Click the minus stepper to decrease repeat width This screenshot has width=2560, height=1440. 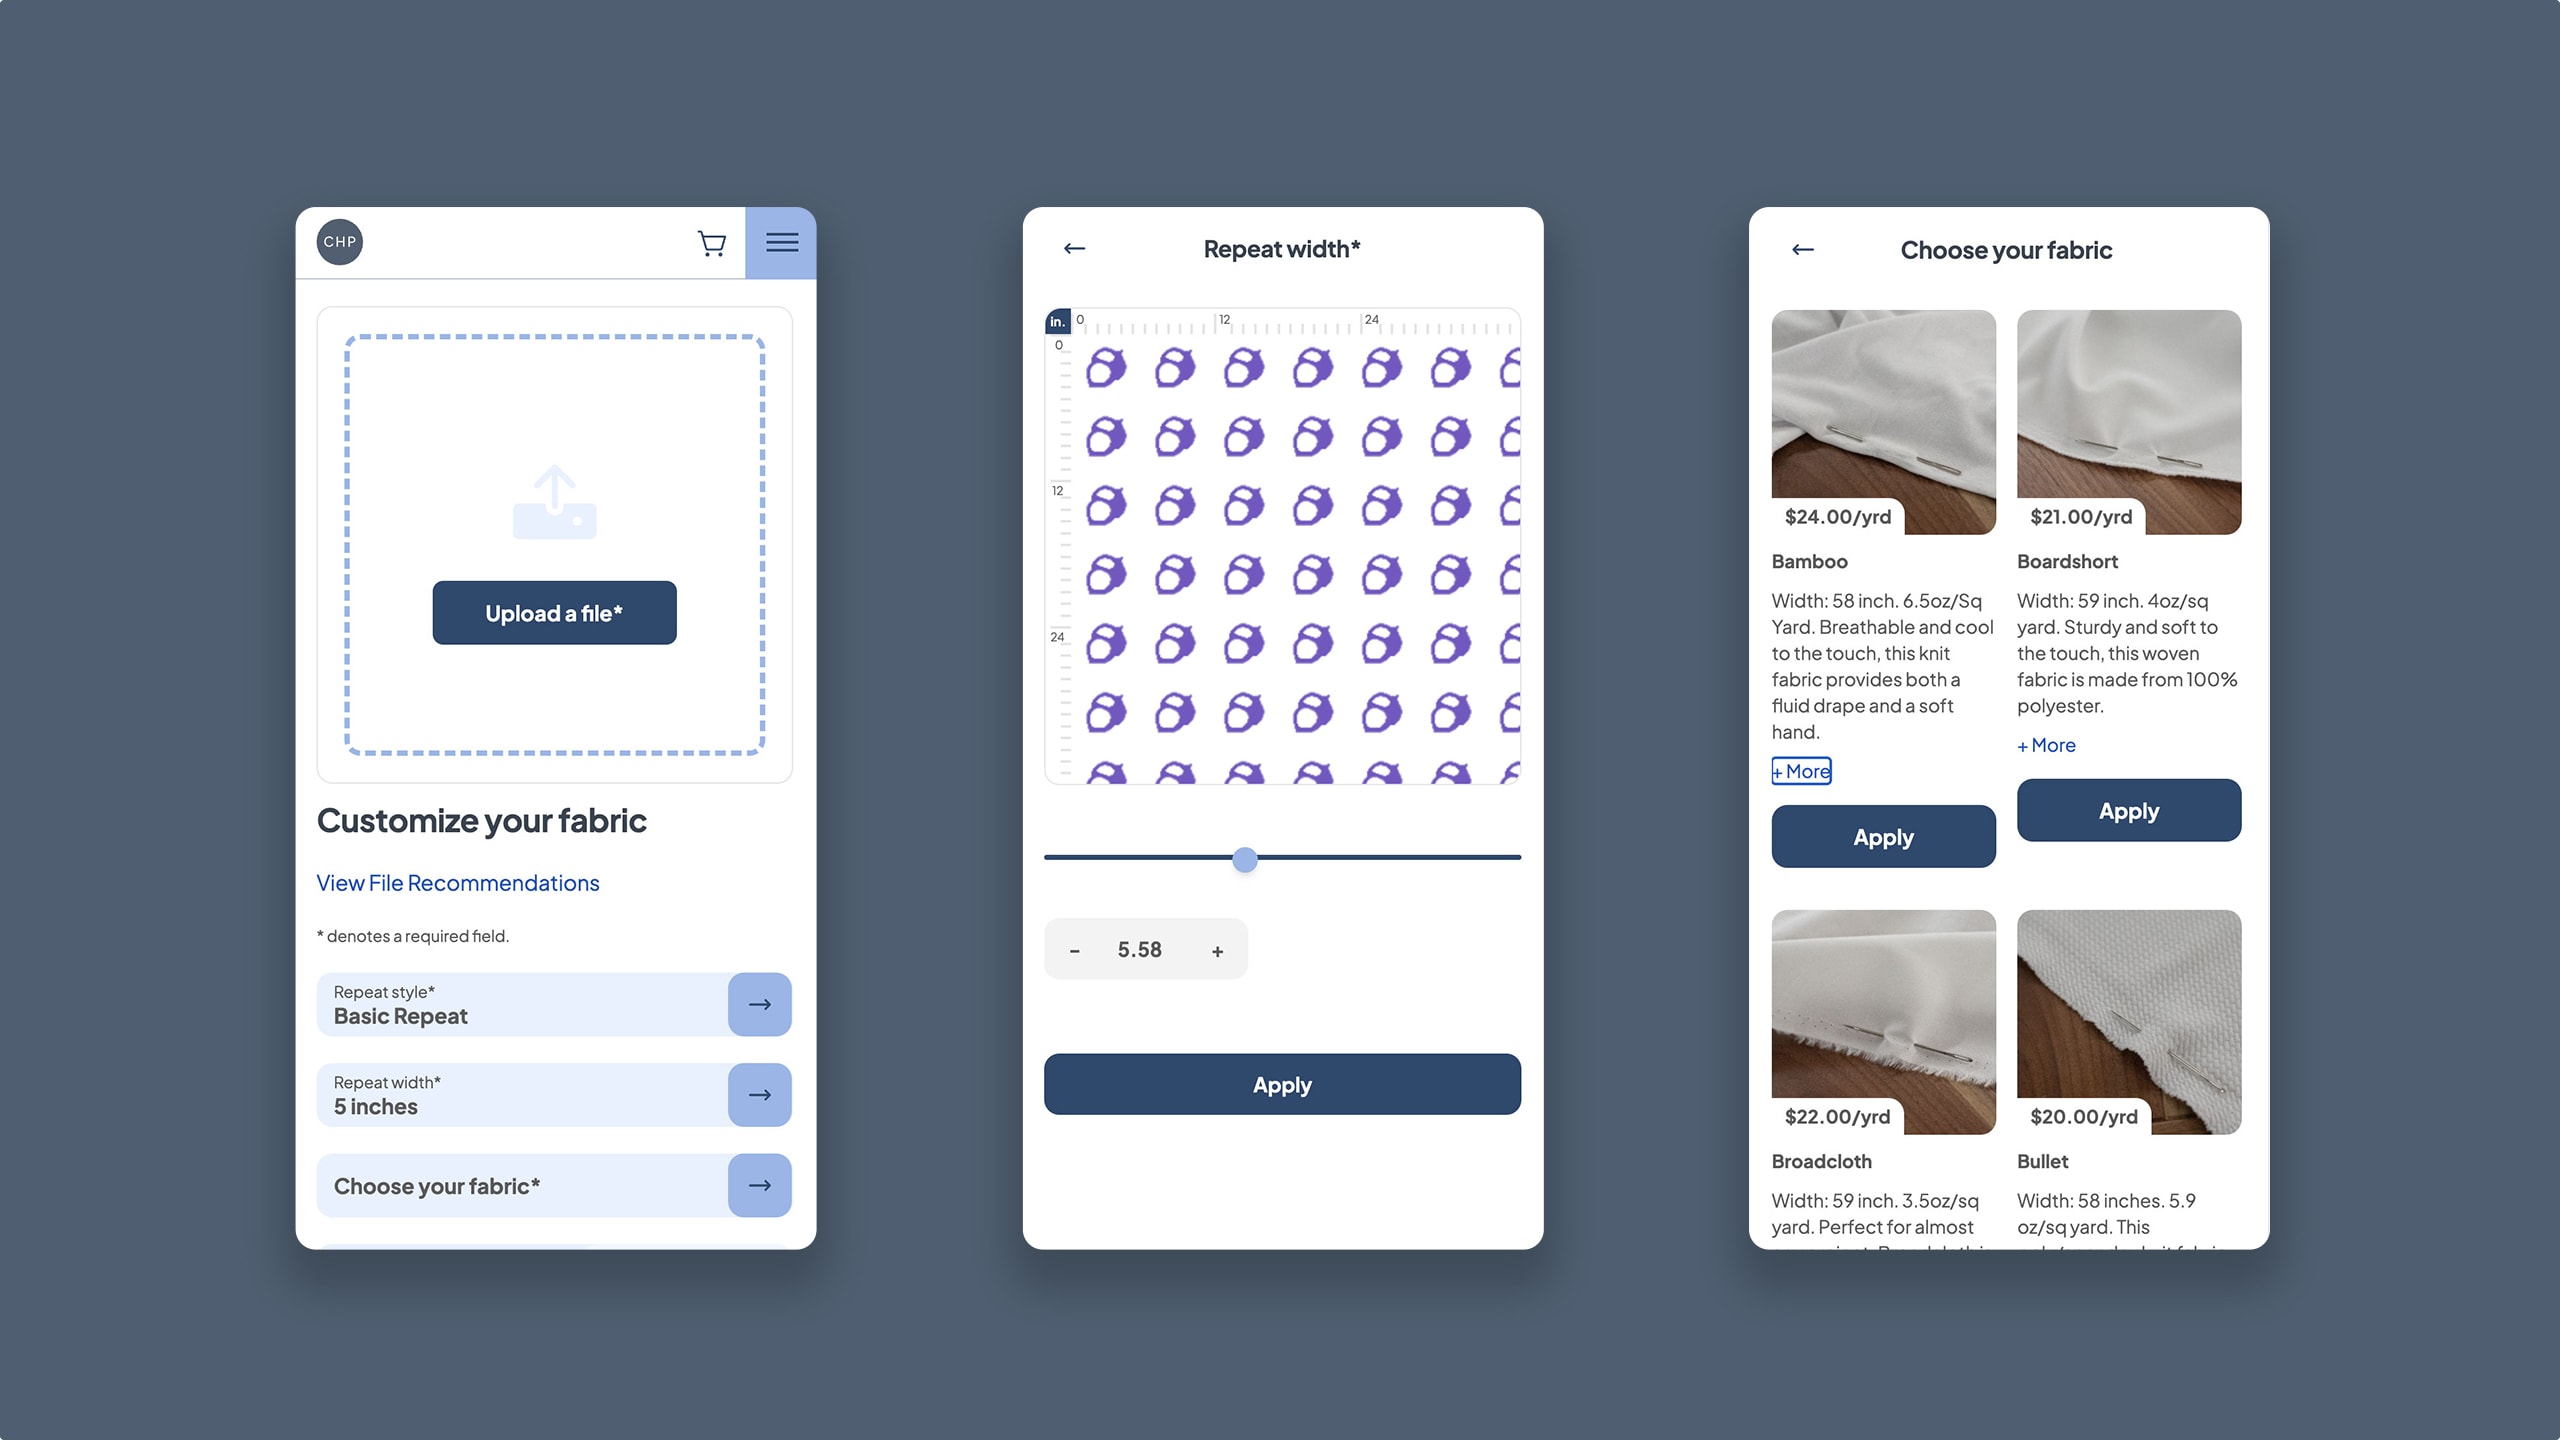coord(1074,949)
